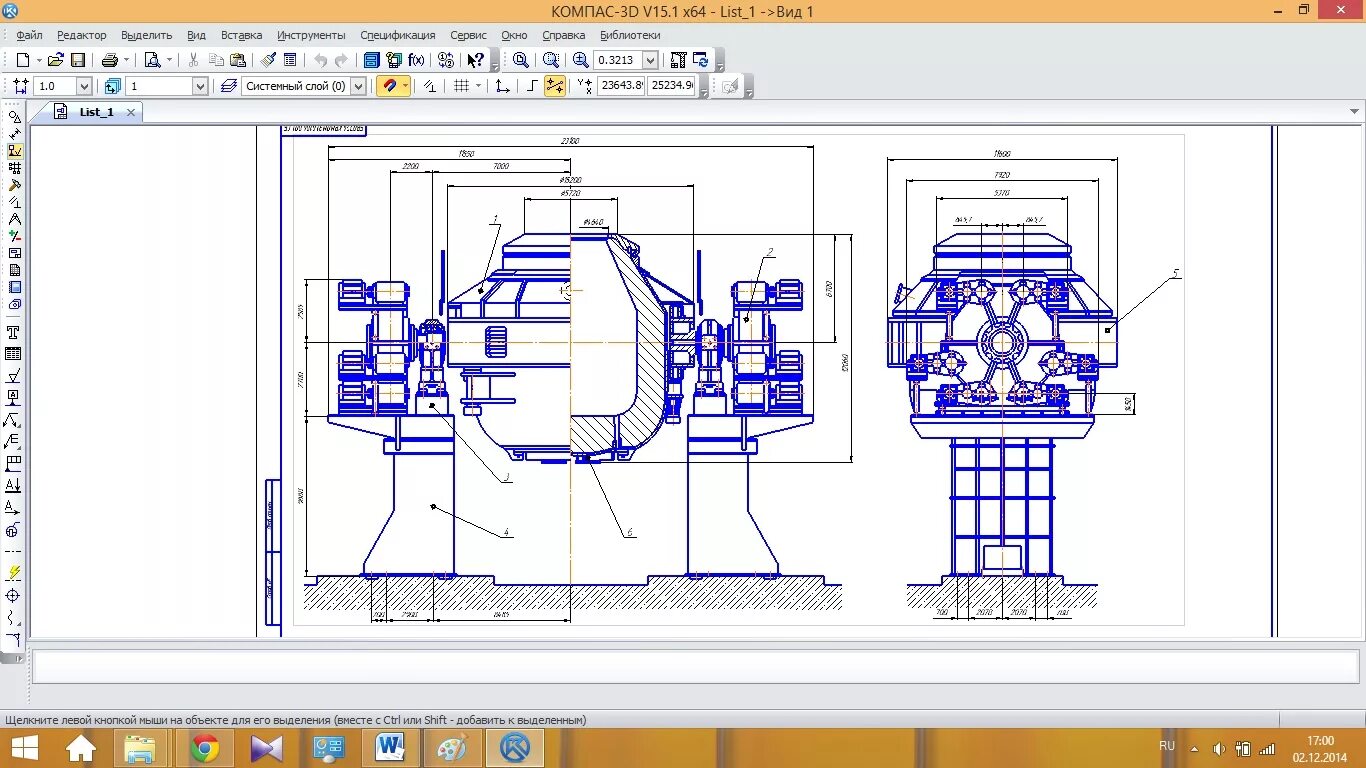The width and height of the screenshot is (1366, 768).
Task: Select the Copy Properties brush icon
Action: (269, 60)
